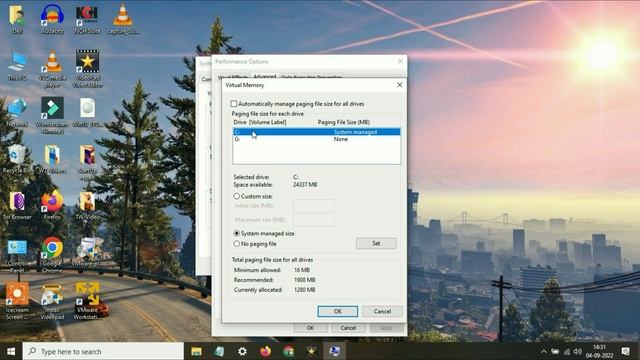
Task: Open the Tor Browser desktop icon
Action: [x=17, y=206]
